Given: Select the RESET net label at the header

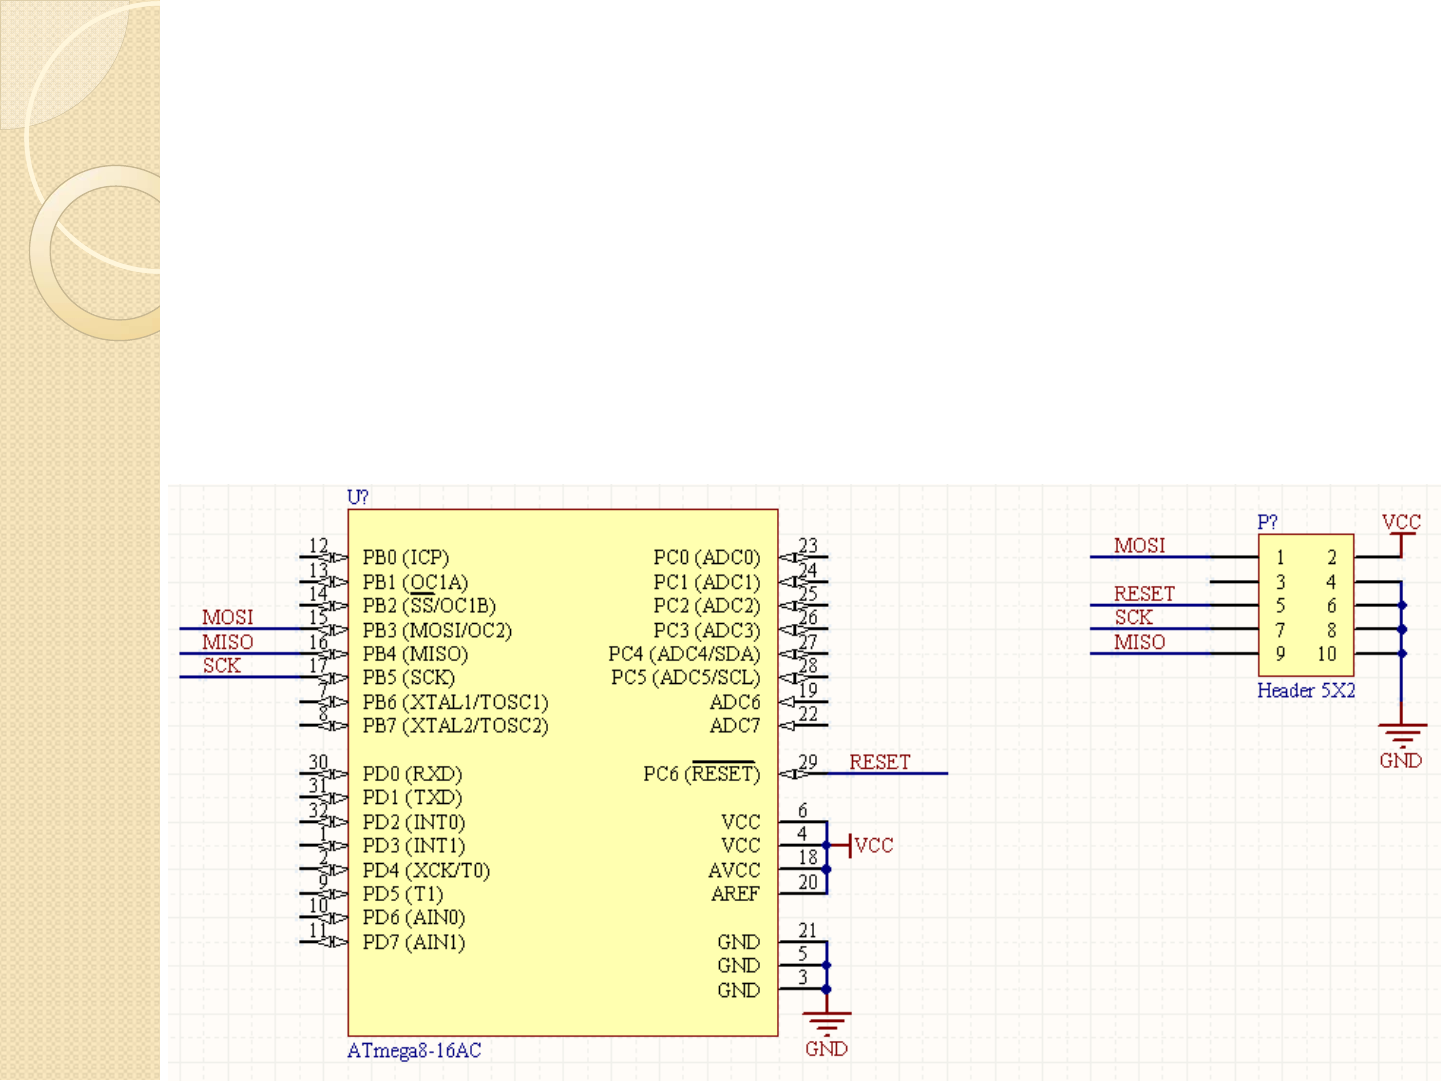Looking at the screenshot, I should 1145,594.
